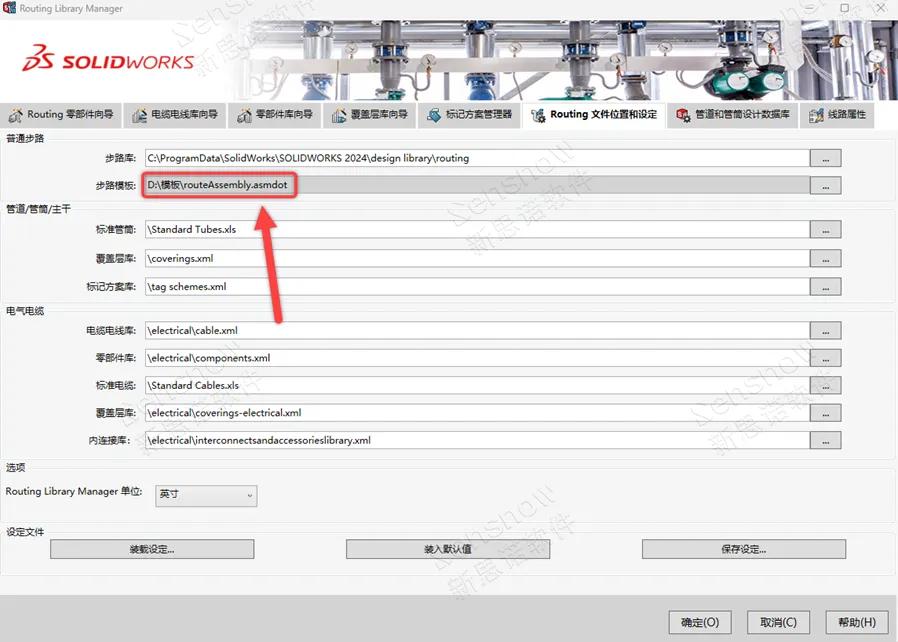Click the 装载设定 button
This screenshot has height=642, width=898.
coord(152,549)
